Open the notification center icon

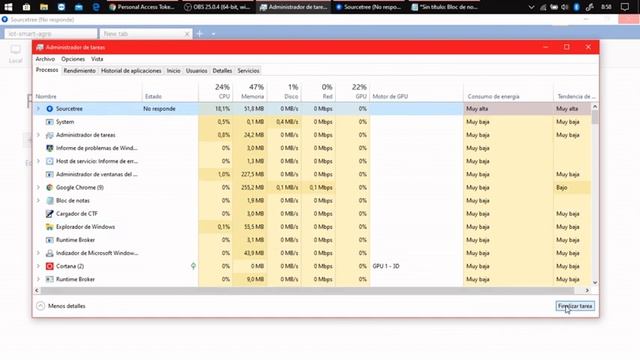tap(624, 7)
